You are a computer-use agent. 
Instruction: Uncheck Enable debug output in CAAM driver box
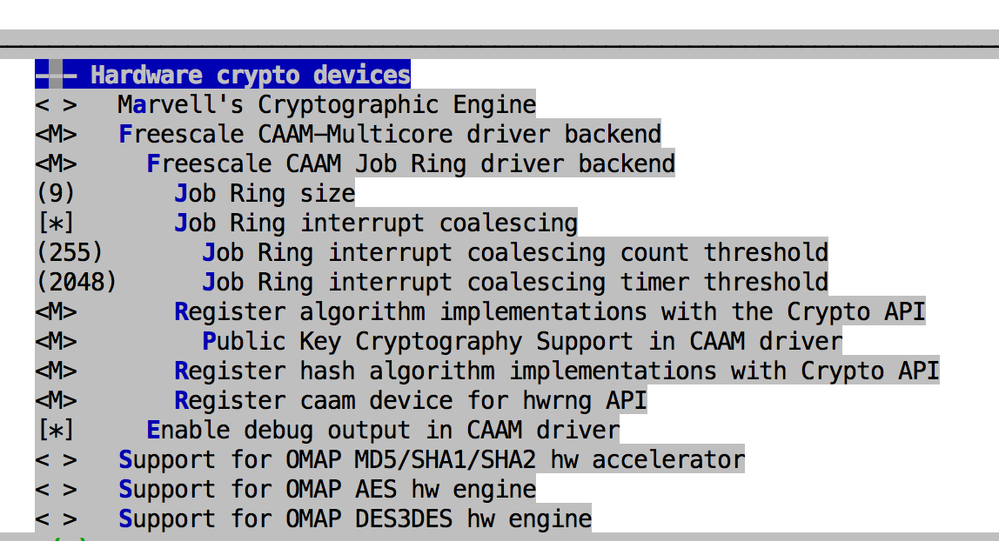[56, 430]
